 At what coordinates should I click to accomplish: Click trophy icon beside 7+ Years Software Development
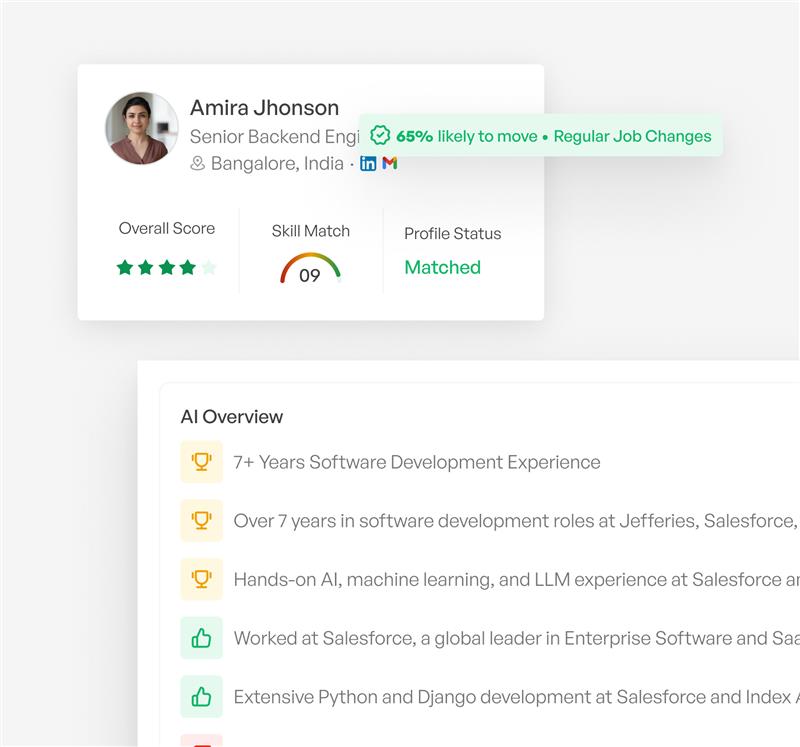pyautogui.click(x=201, y=462)
